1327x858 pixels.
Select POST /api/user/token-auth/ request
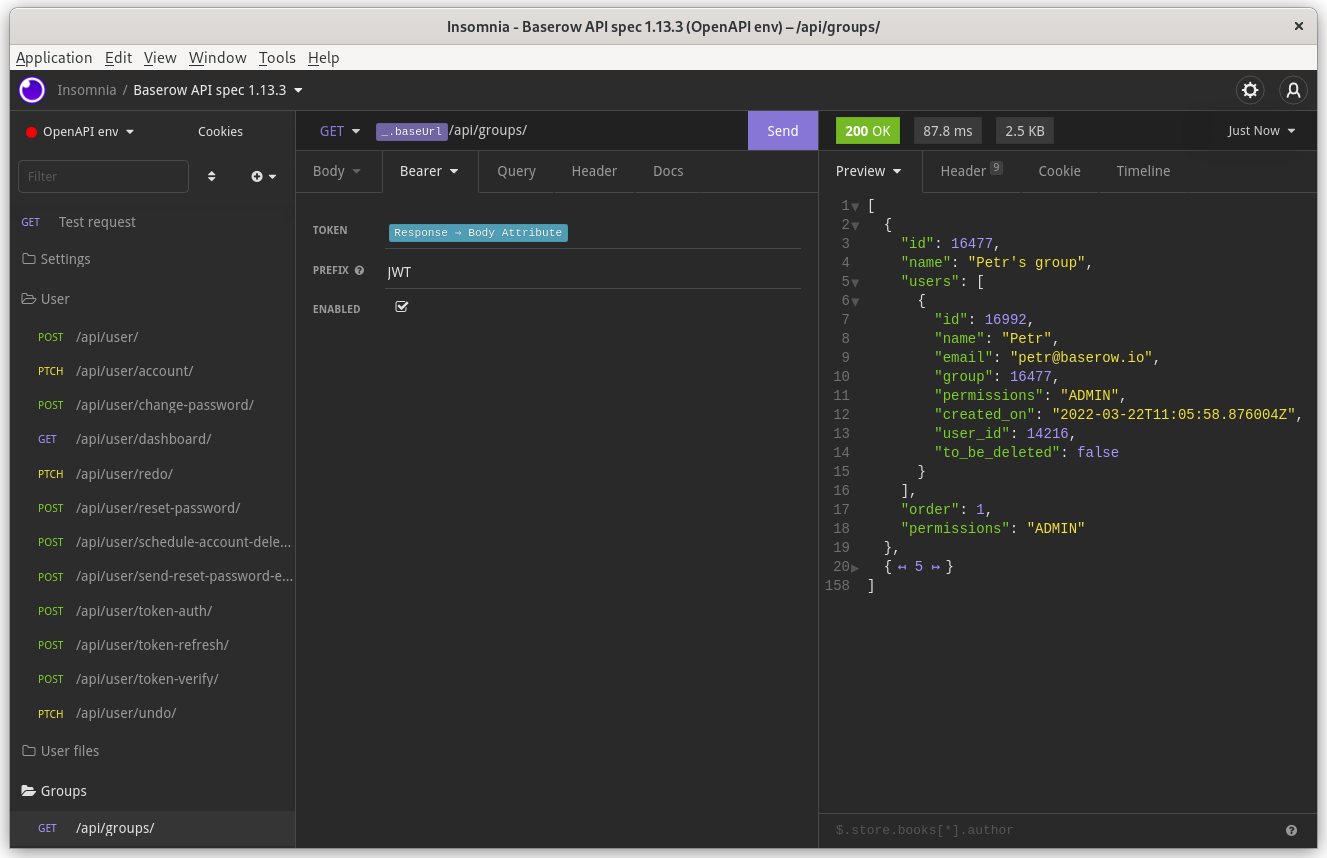coord(152,611)
